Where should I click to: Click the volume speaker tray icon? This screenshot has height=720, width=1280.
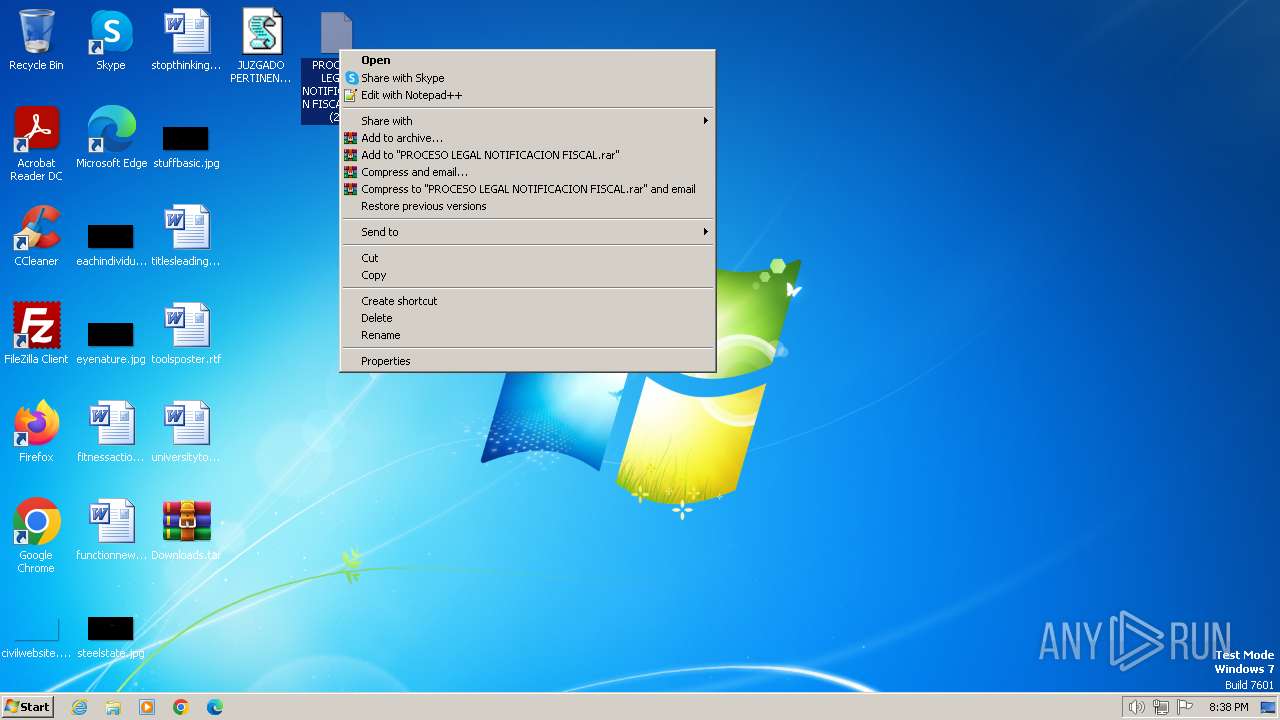click(x=1136, y=707)
